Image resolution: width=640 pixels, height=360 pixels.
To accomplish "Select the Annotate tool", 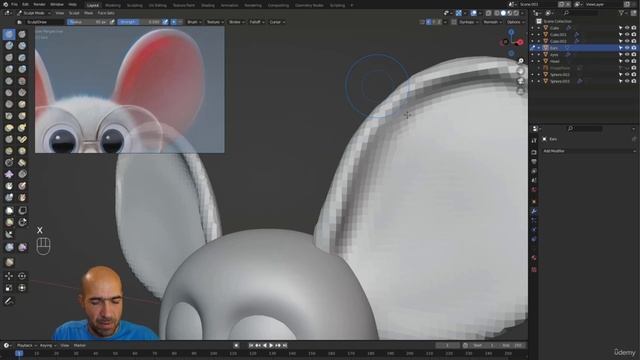I will (9, 301).
